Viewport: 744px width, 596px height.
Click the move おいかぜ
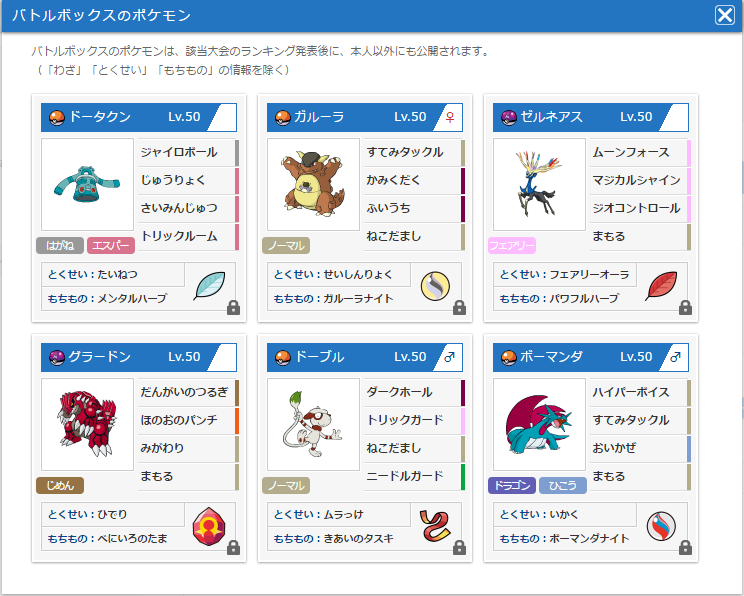(640, 448)
